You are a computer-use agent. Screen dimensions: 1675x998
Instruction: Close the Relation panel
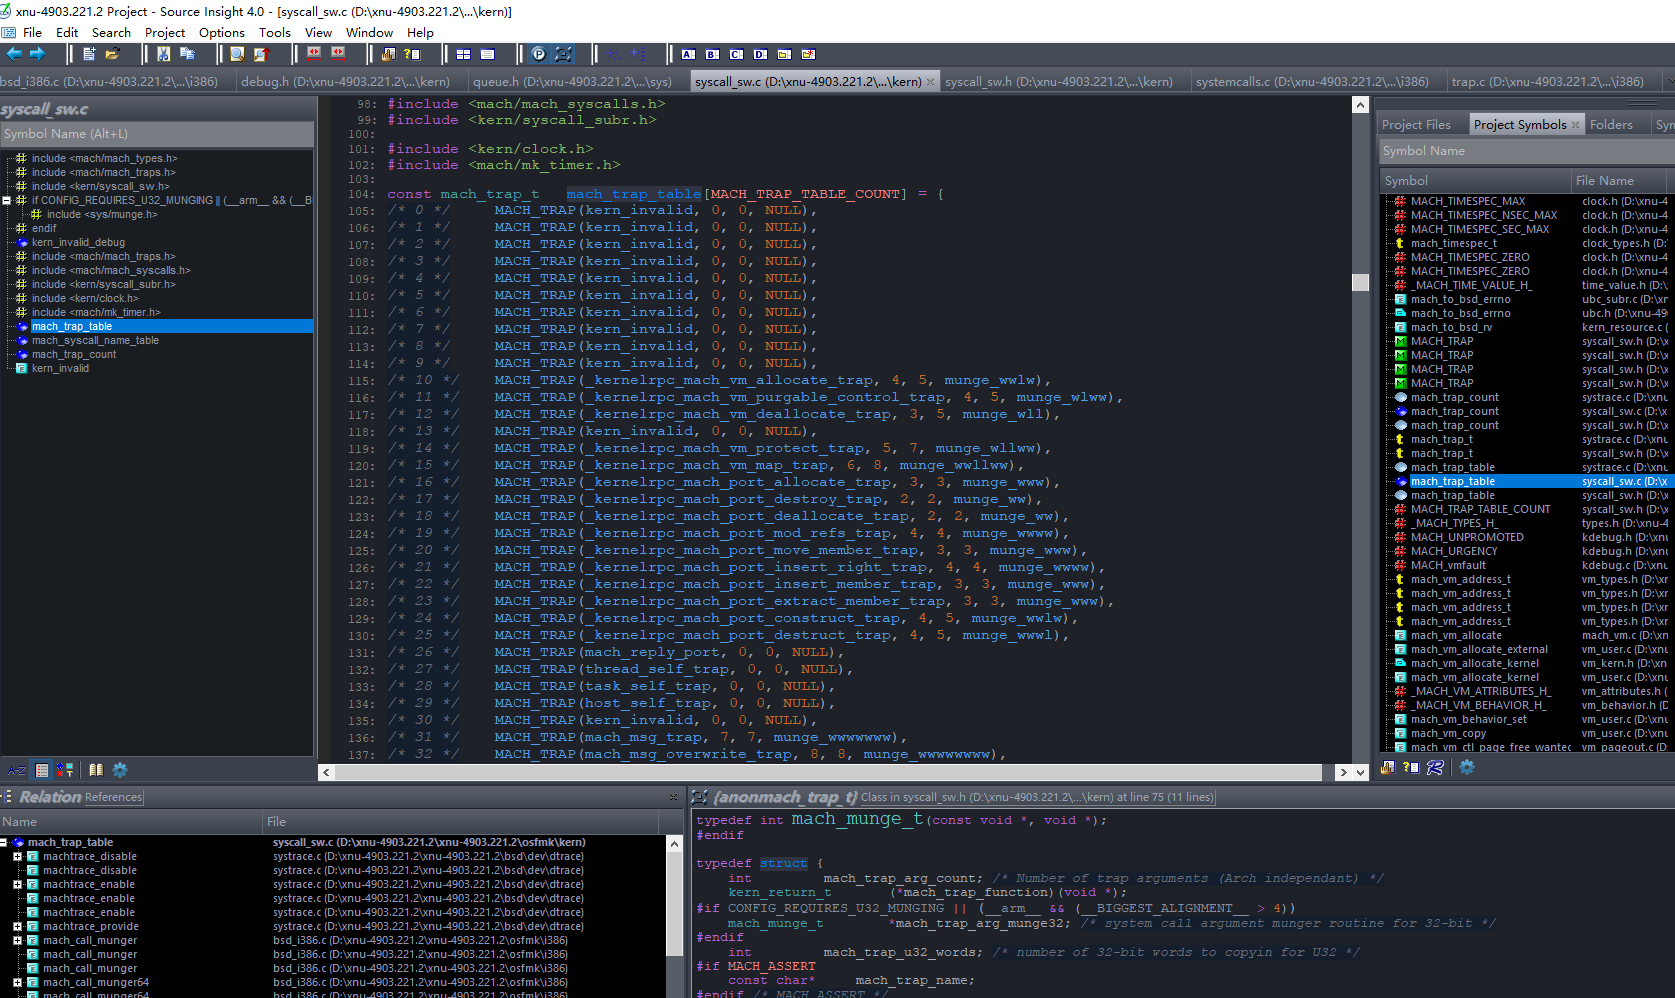(673, 797)
